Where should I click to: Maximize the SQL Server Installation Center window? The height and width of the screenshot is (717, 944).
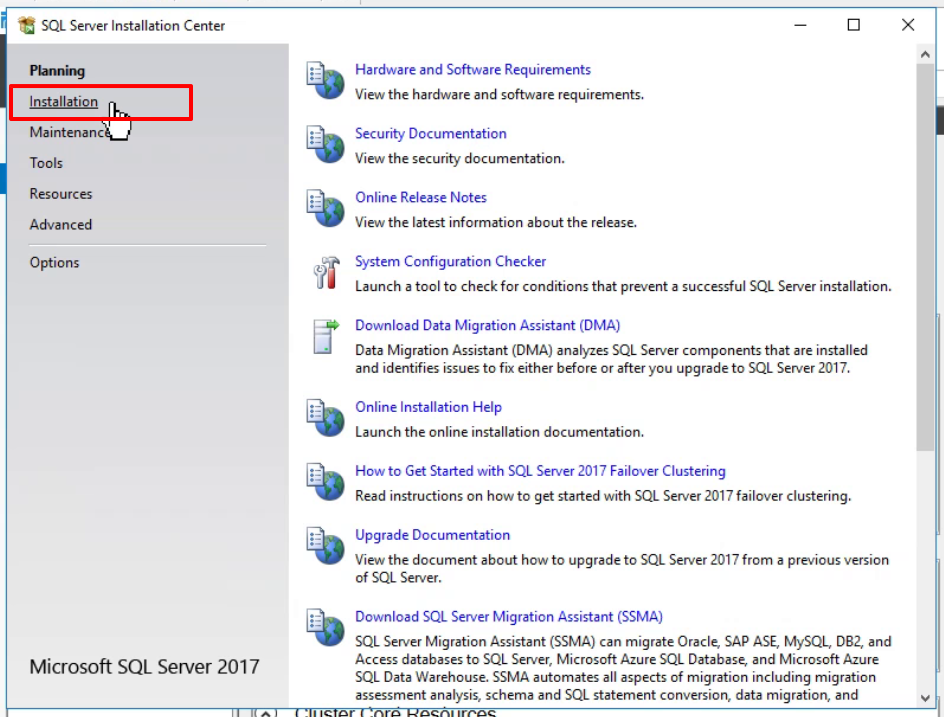pos(854,25)
